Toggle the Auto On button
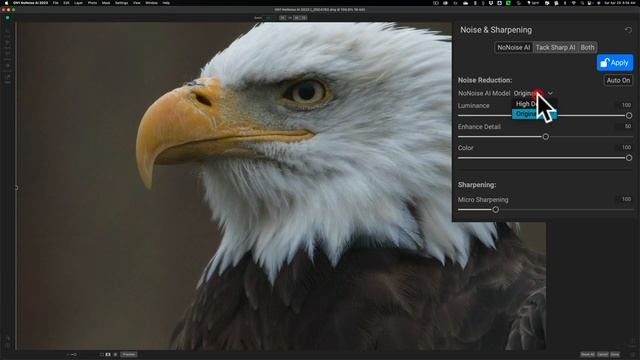This screenshot has height=360, width=640. [x=618, y=80]
